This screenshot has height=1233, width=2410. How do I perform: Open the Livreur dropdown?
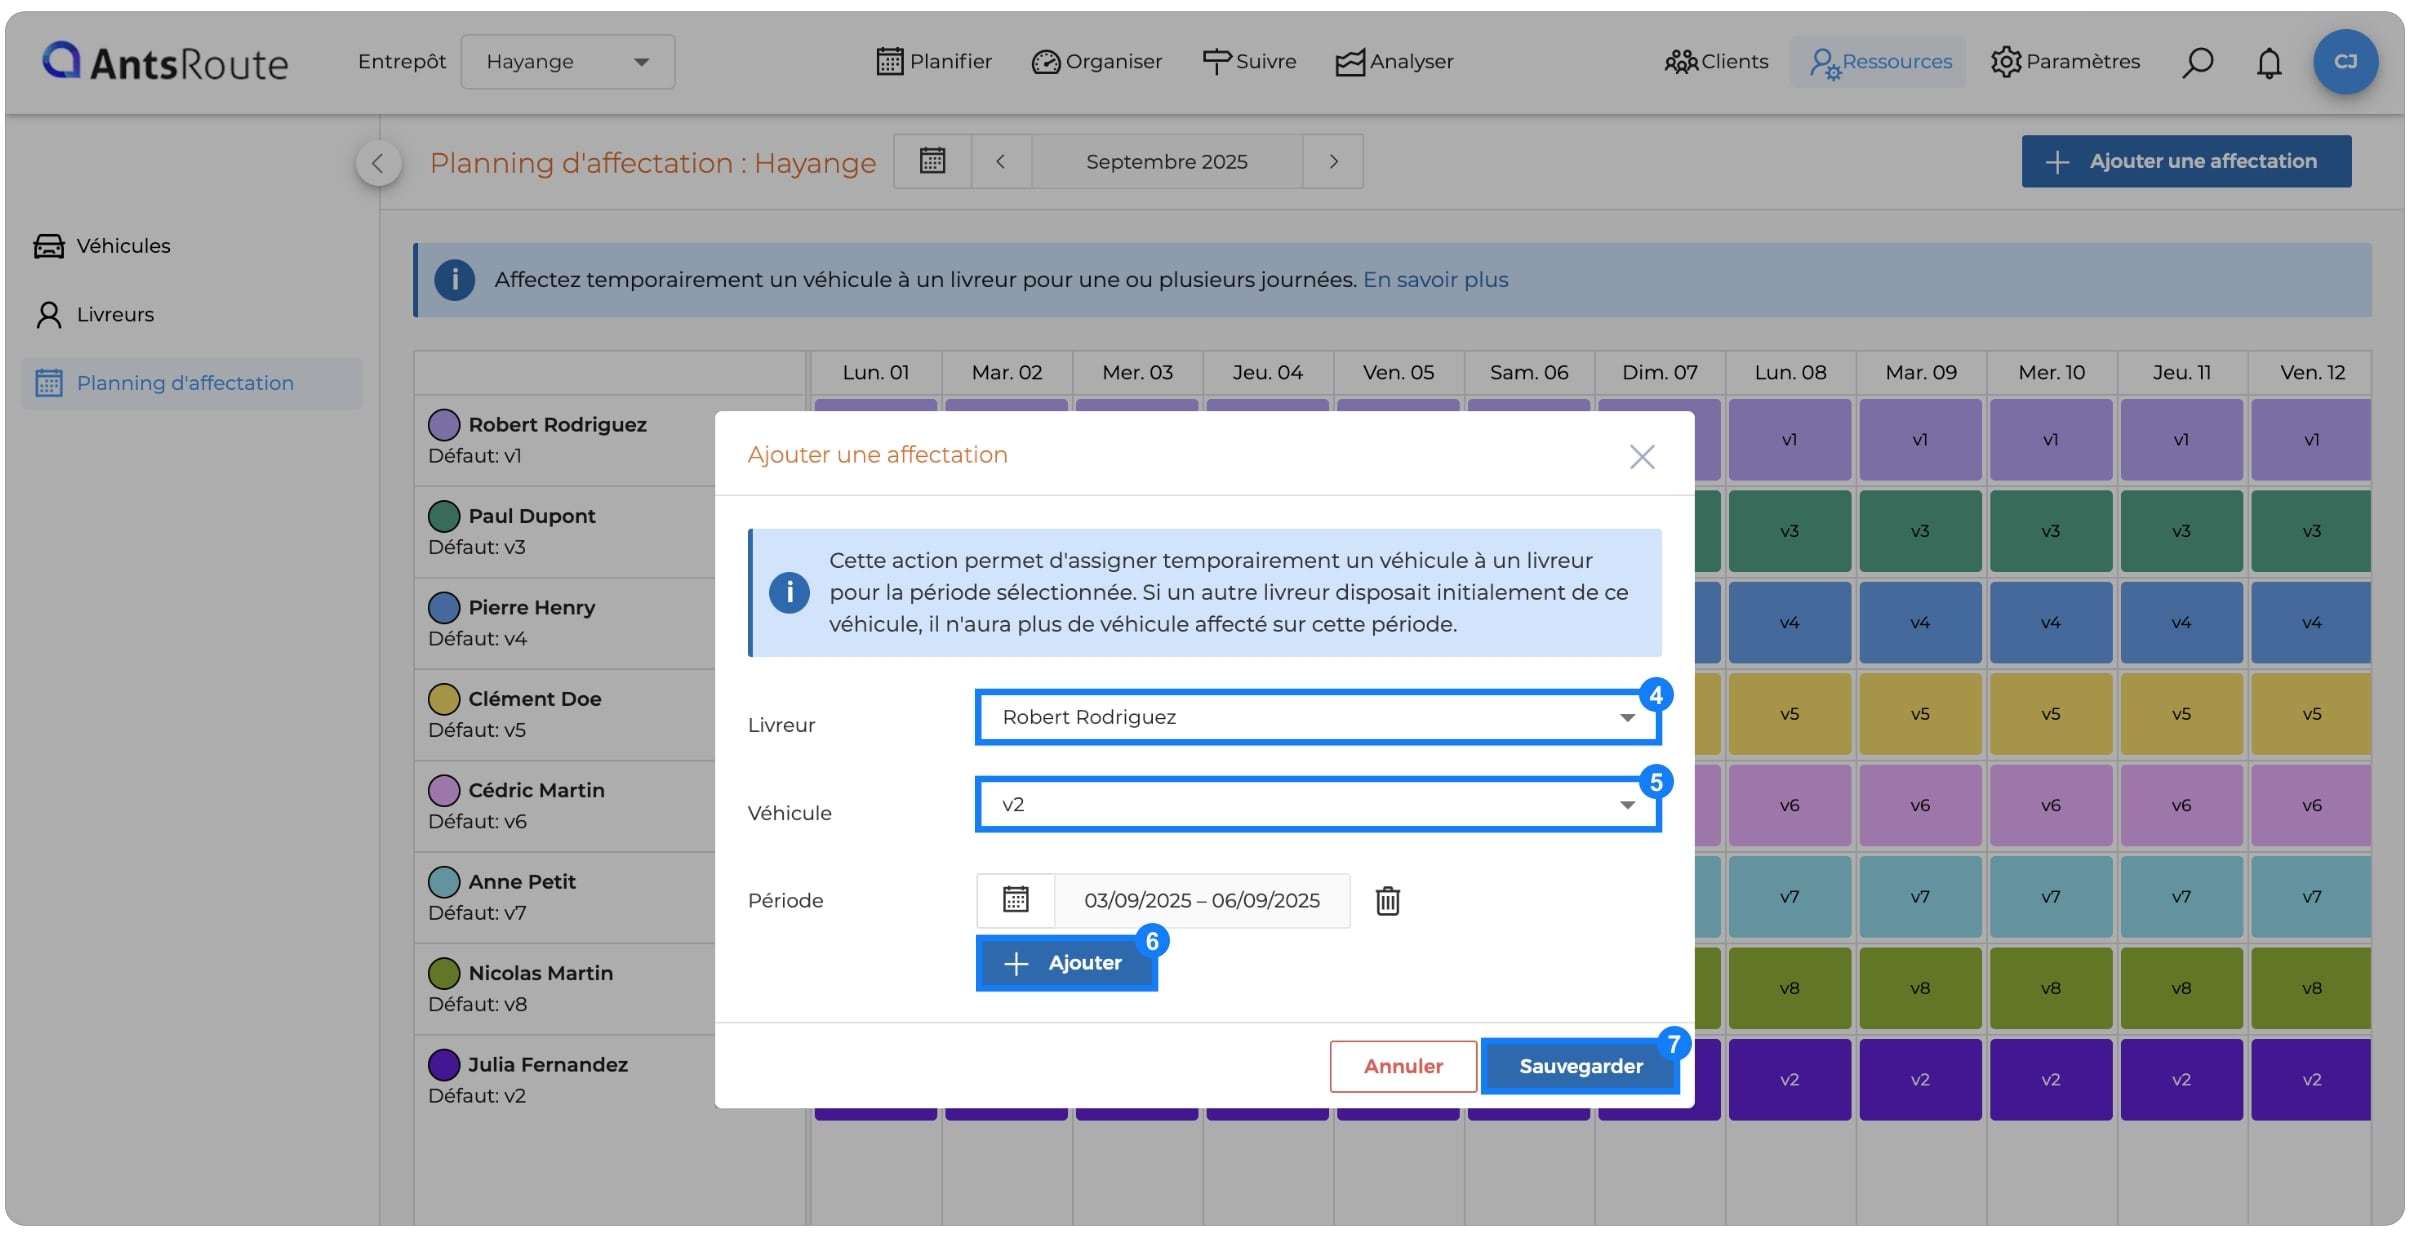1318,717
